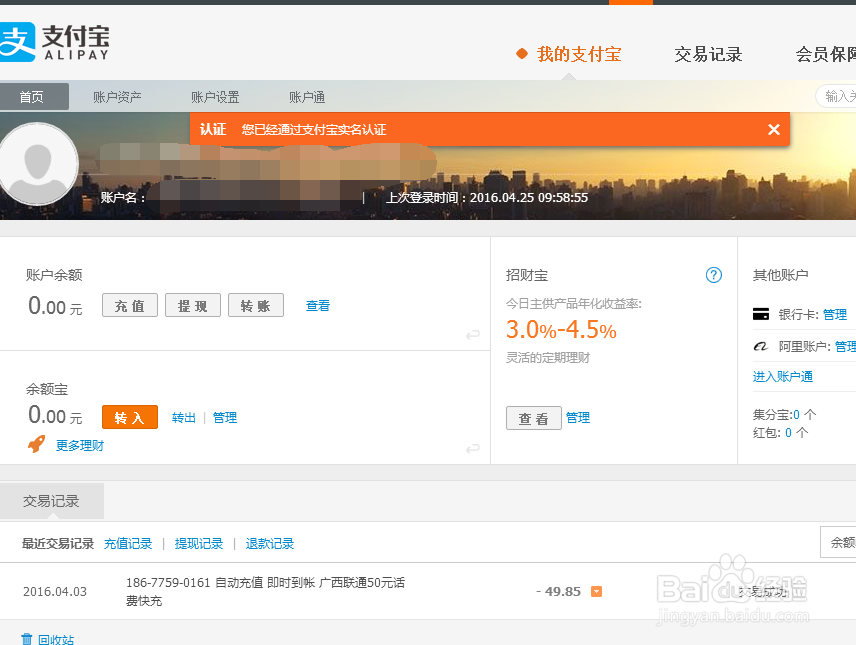Click the bank card icon beside 银行卡

pyautogui.click(x=761, y=314)
